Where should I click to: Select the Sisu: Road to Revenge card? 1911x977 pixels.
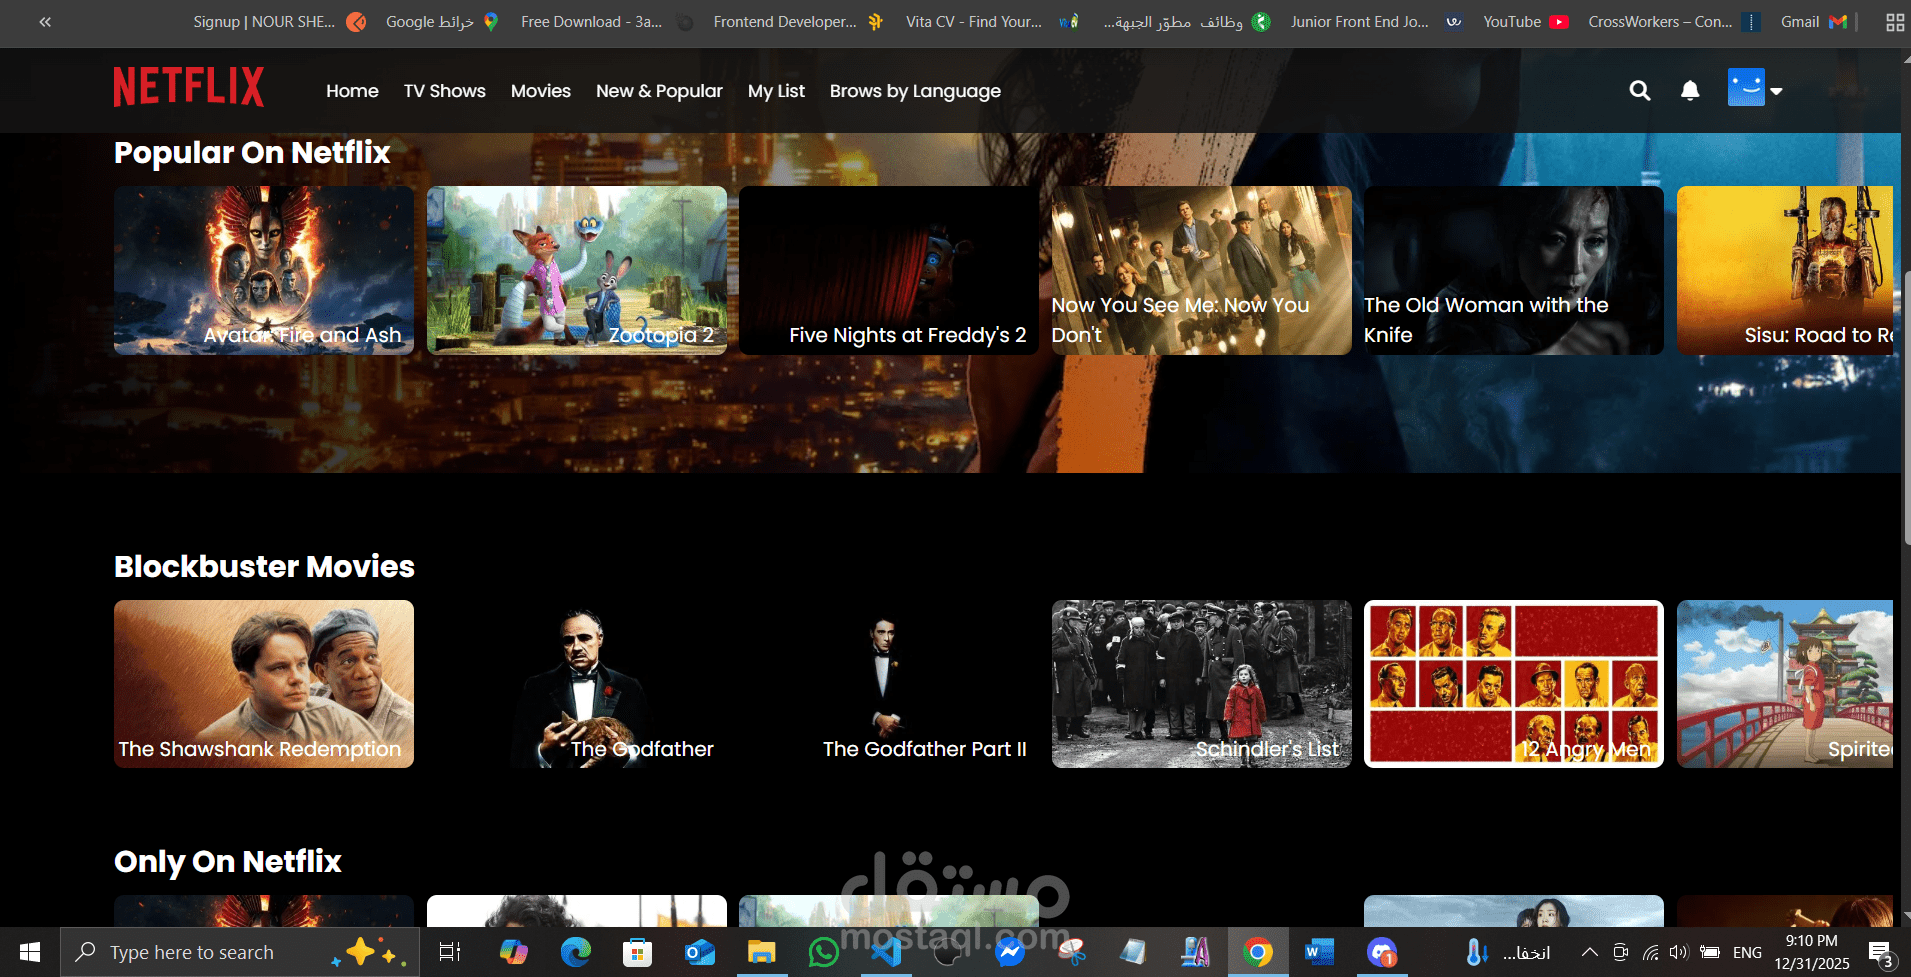pyautogui.click(x=1785, y=270)
